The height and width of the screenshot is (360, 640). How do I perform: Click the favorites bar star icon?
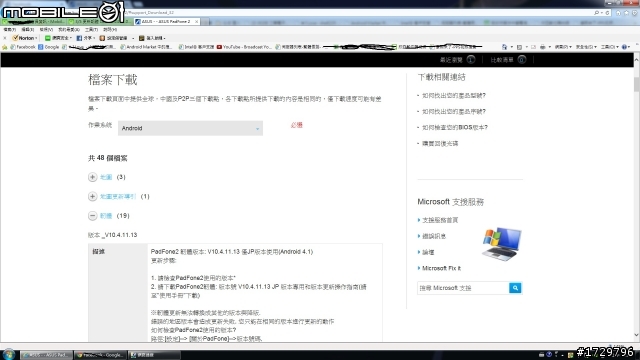pos(5,47)
